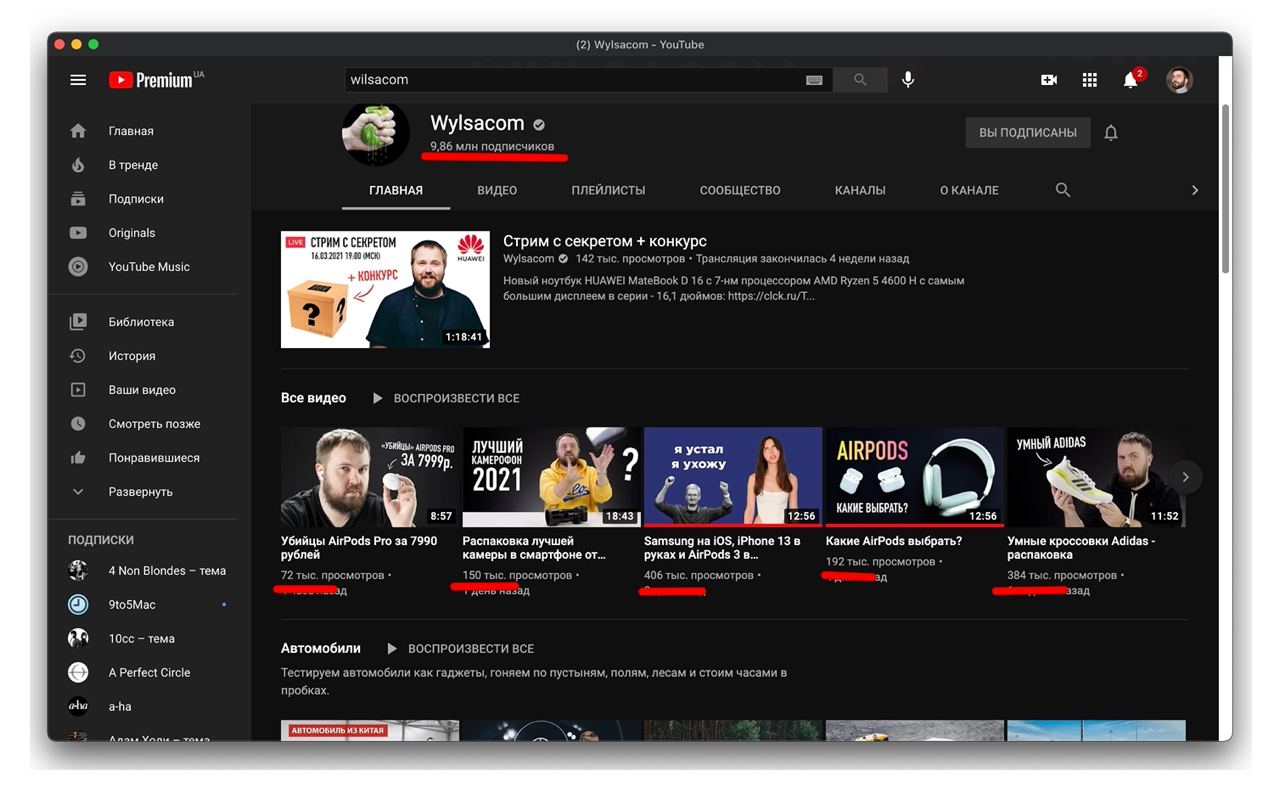
Task: Open Samsung на iOS video thumbnail
Action: [x=733, y=477]
